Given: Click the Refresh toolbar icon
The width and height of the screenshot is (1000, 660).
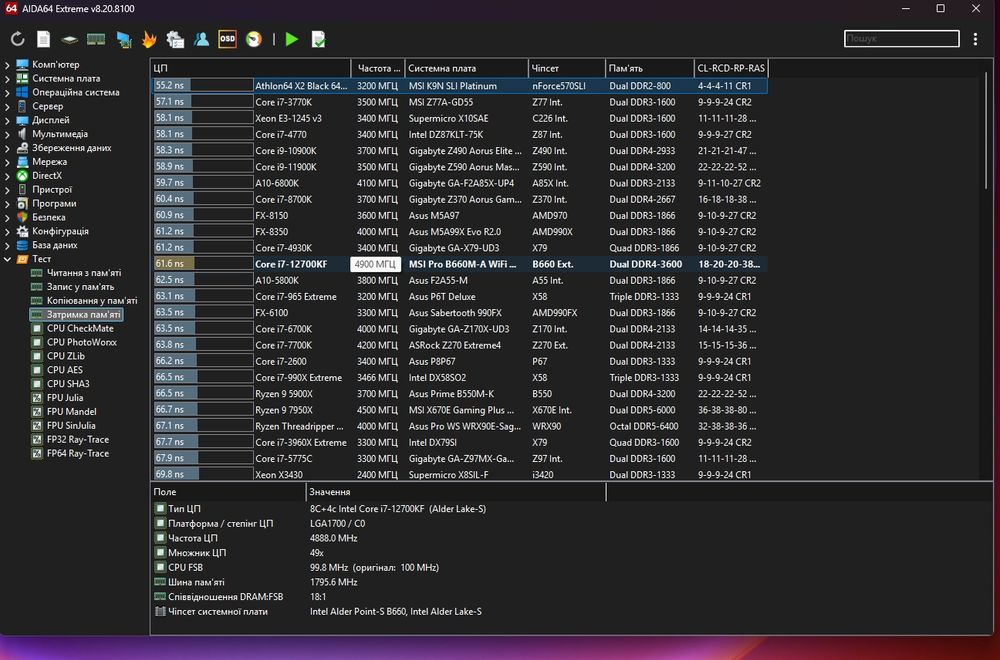Looking at the screenshot, I should [x=17, y=40].
